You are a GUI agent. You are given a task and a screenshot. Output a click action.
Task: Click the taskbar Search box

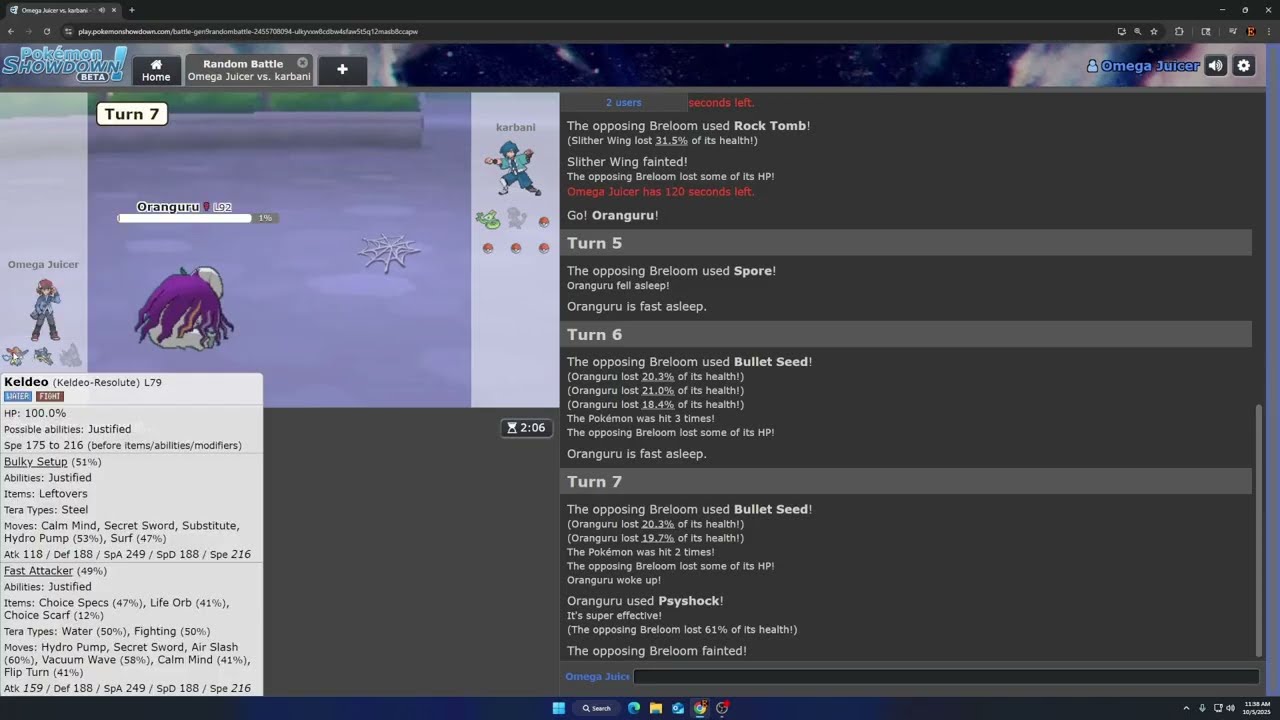coord(597,708)
